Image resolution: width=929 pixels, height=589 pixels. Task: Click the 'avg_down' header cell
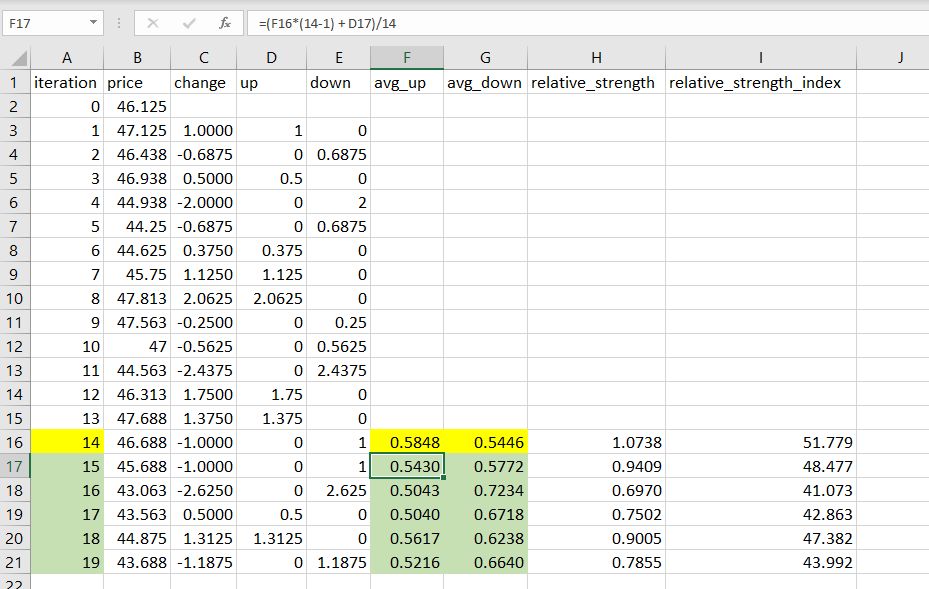(x=485, y=82)
